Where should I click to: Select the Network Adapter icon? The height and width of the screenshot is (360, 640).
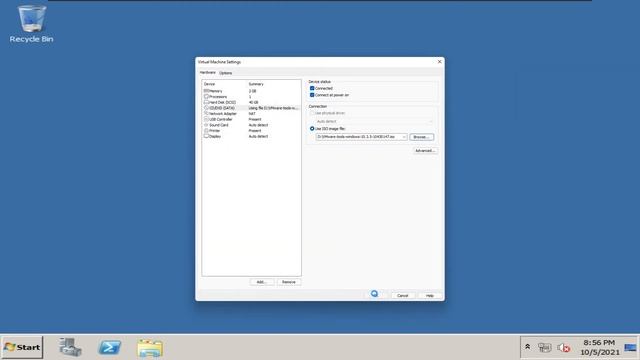point(206,113)
